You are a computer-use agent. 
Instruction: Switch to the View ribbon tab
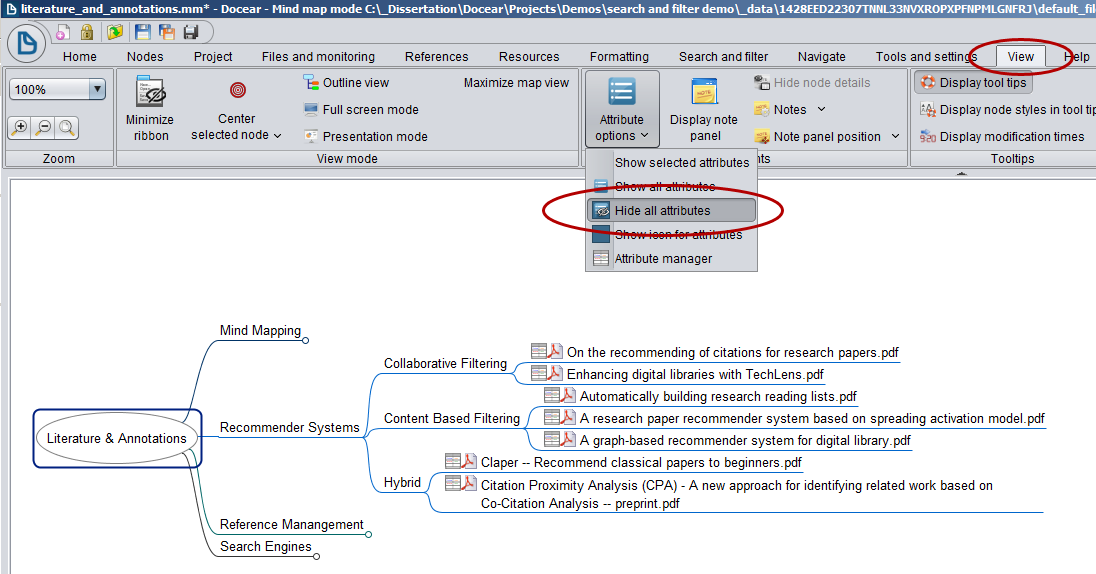click(x=1021, y=57)
